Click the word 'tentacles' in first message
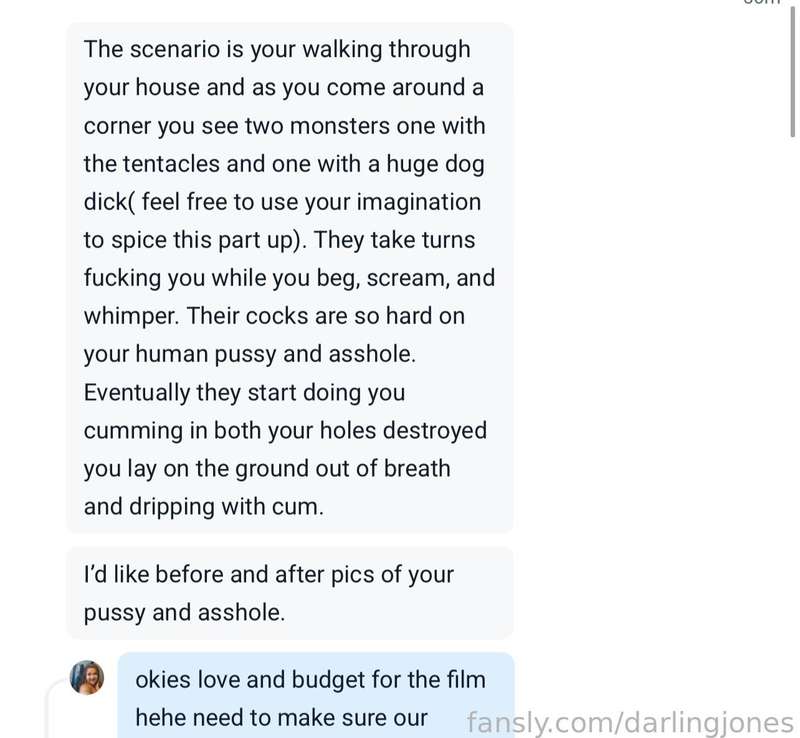Viewport: 800px width, 738px height. click(171, 164)
